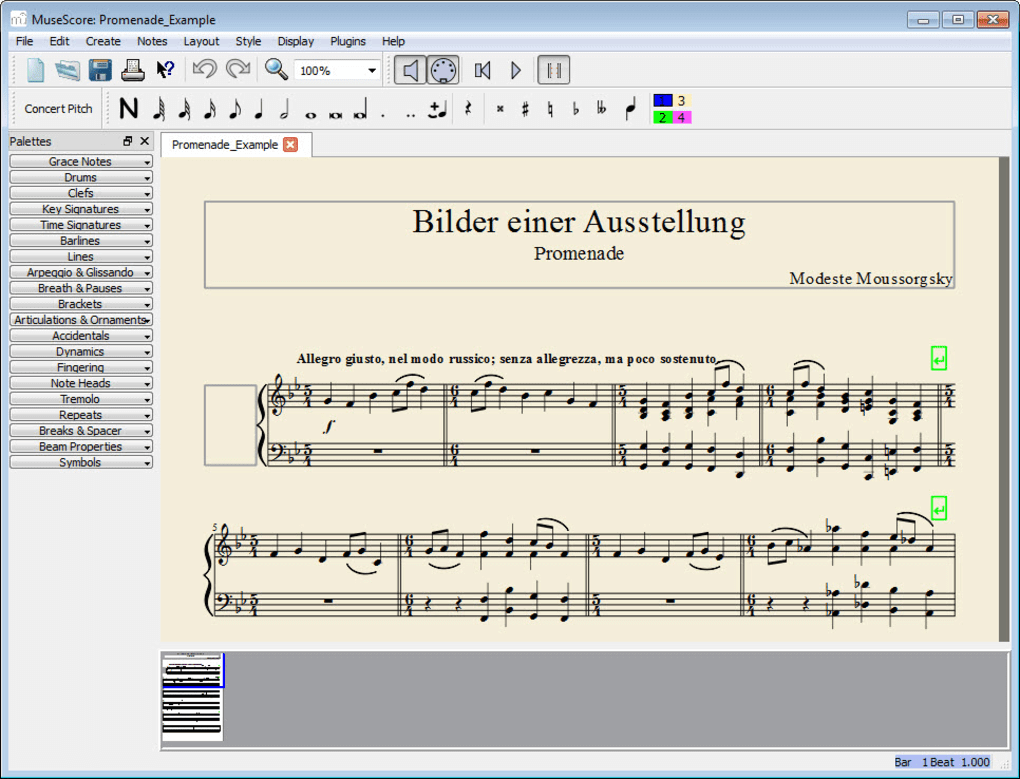Open the Plugins menu
Image resolution: width=1020 pixels, height=779 pixels.
coord(348,41)
